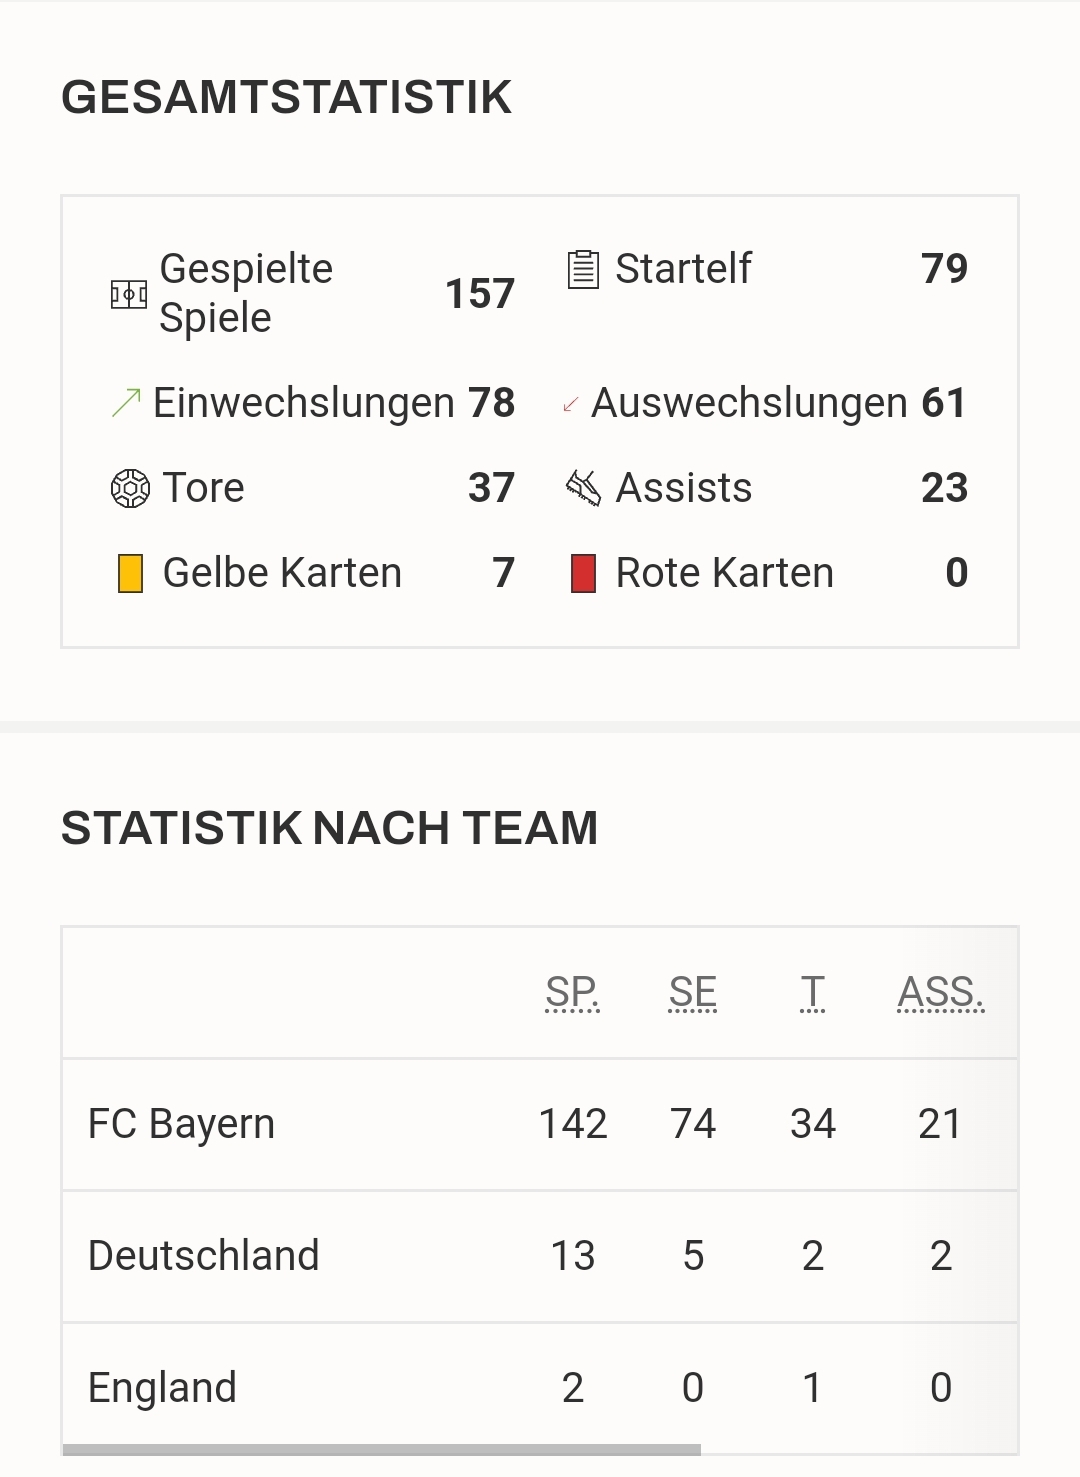
Task: Click the horizontal scrollbar under the team table
Action: coord(381,1449)
